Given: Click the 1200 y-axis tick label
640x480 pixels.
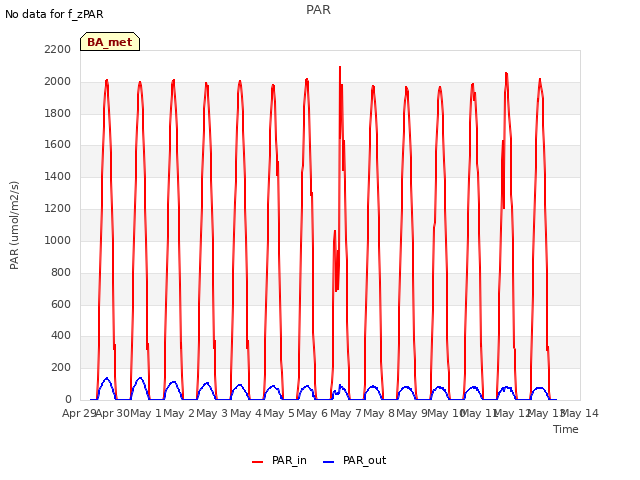Looking at the screenshot, I should (x=58, y=209).
